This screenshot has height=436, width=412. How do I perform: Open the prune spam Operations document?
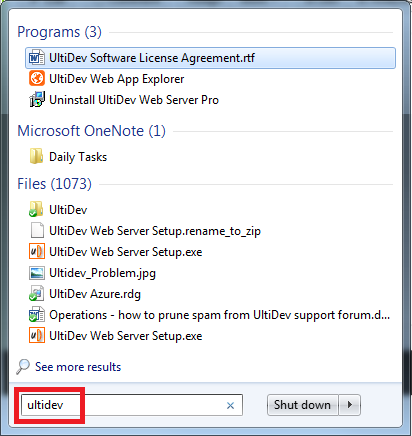(210, 315)
